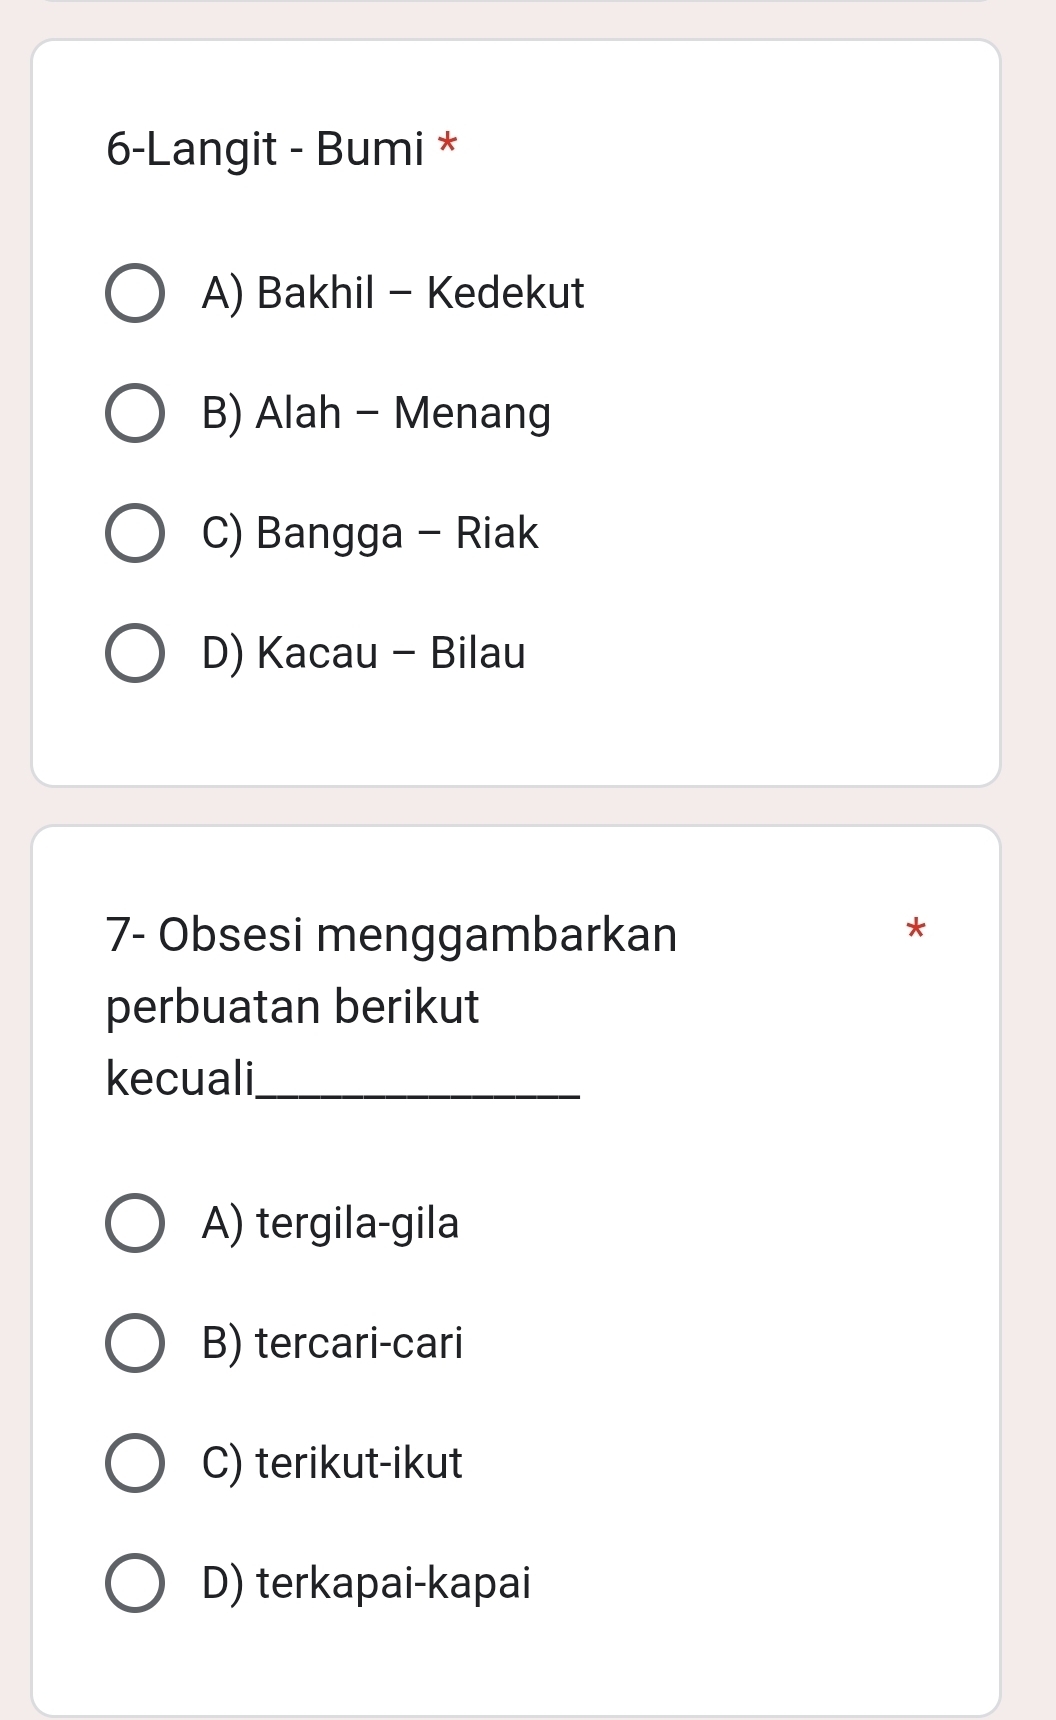The height and width of the screenshot is (1720, 1056).
Task: Mark the terikut-ikut radio circle
Action: pos(135,1463)
